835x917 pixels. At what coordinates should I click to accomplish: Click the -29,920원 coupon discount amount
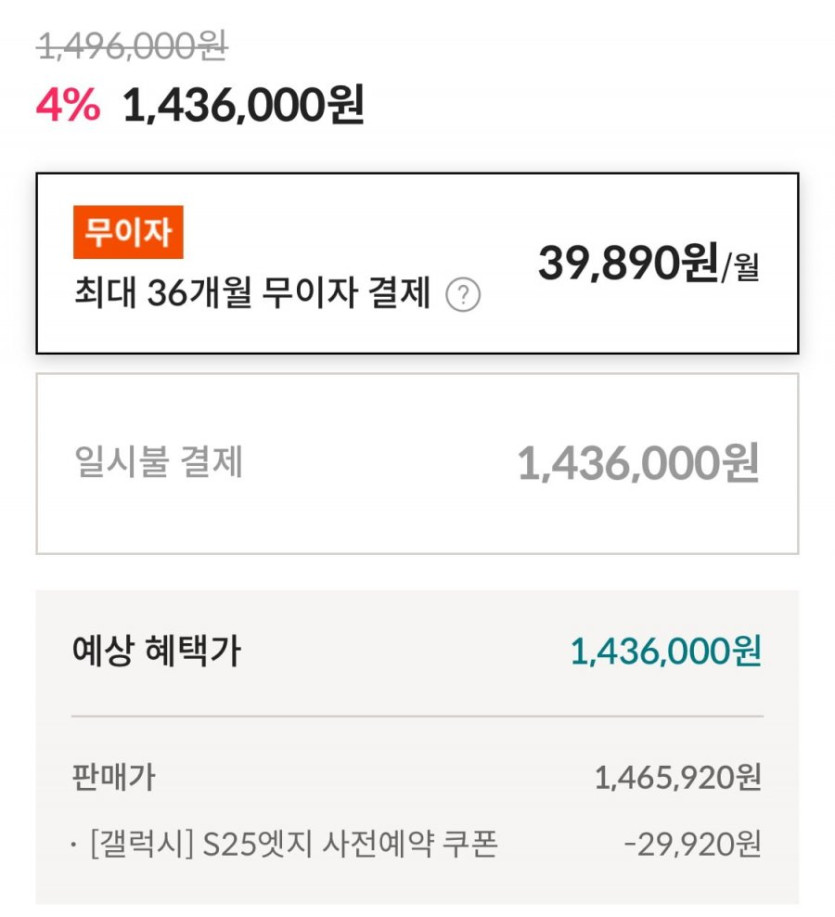coord(692,845)
